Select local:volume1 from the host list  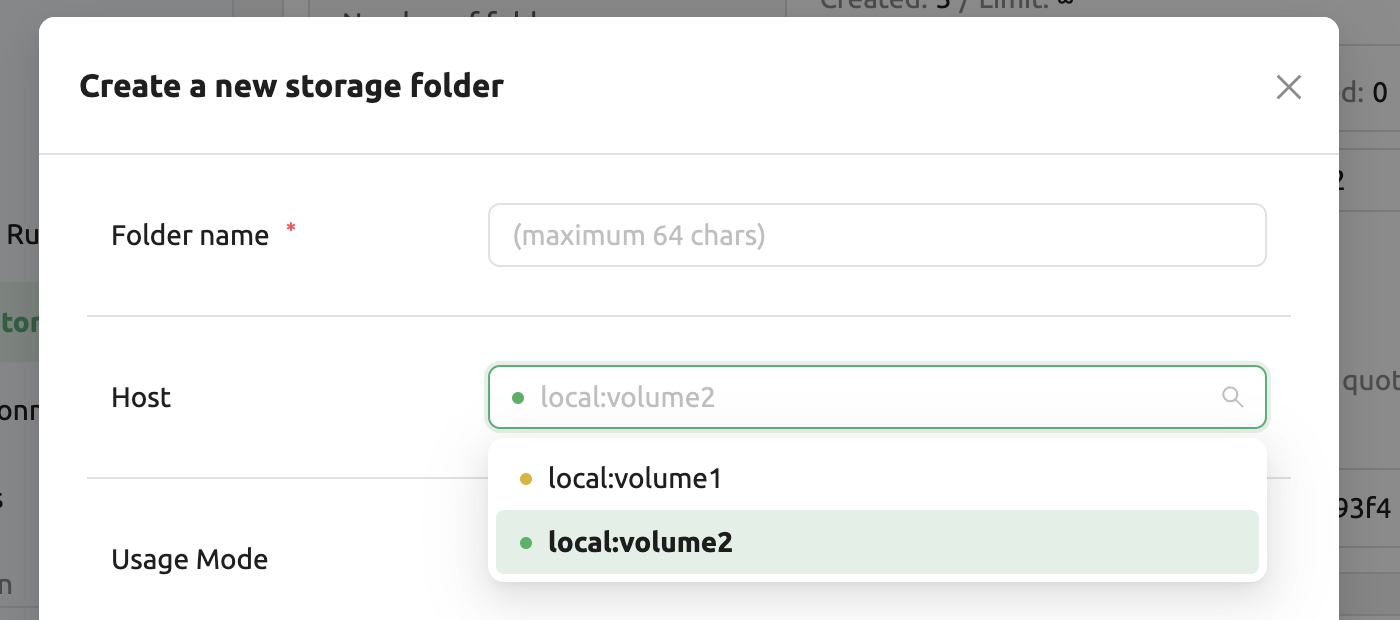click(634, 479)
